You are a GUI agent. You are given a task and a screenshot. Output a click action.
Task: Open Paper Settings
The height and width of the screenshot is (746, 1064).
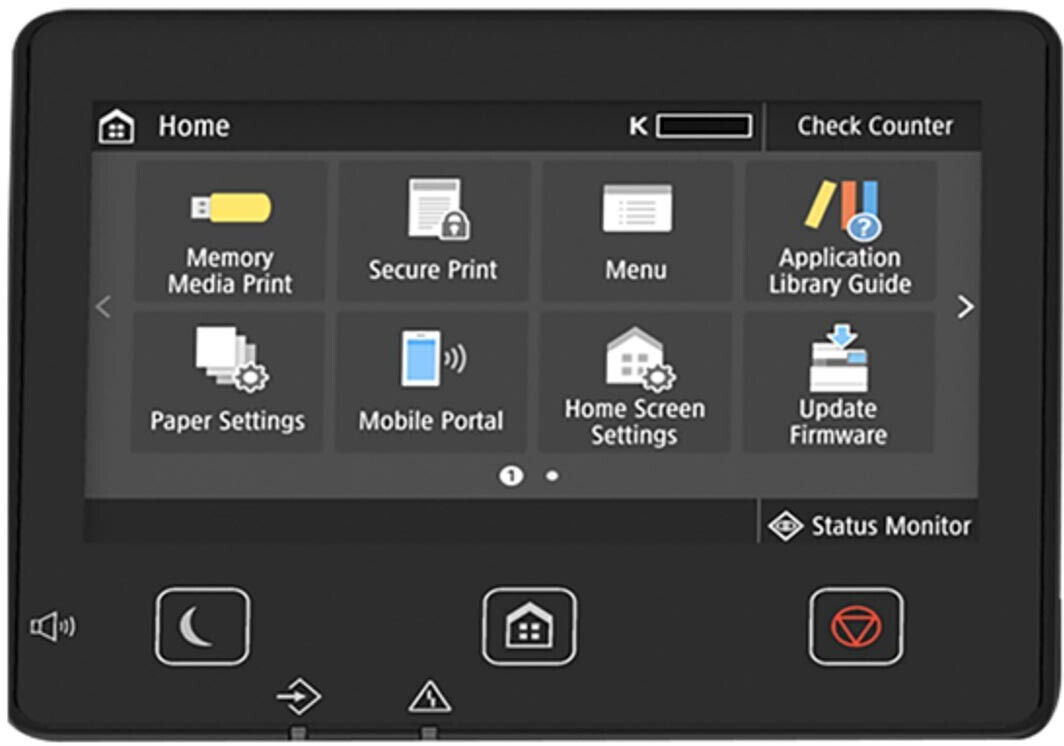tap(228, 382)
